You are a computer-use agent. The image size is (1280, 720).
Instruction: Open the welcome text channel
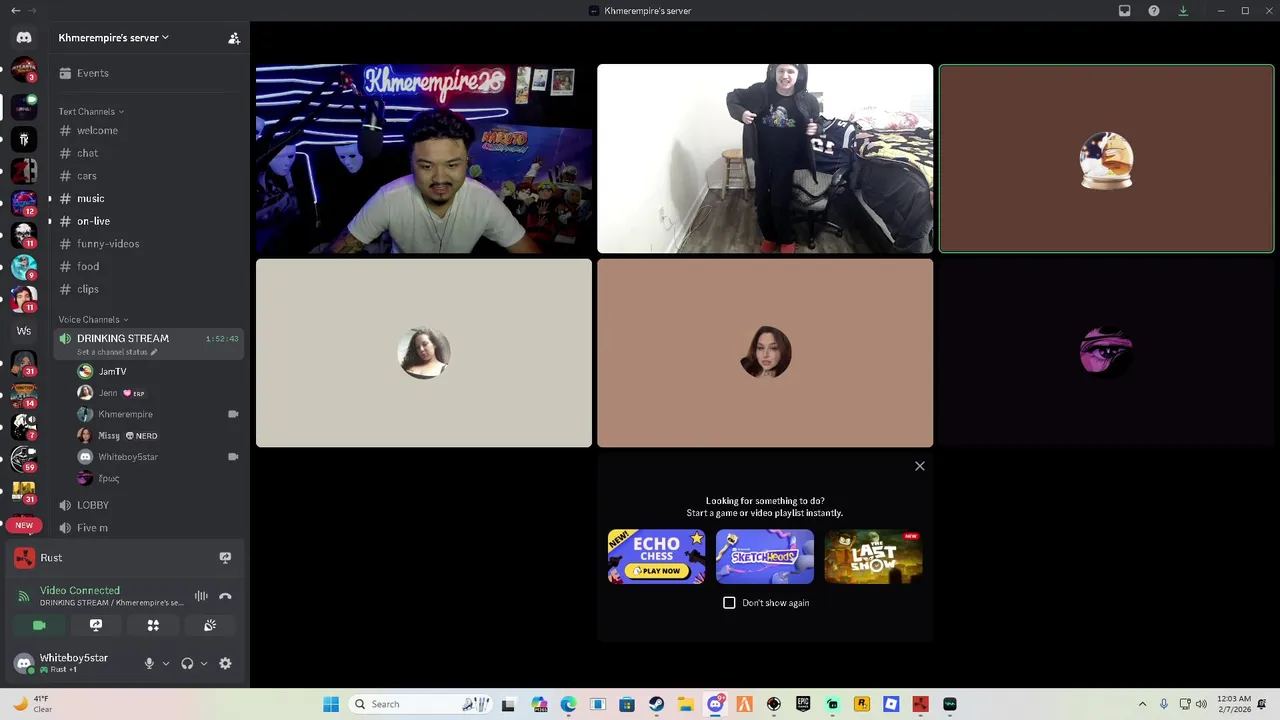pyautogui.click(x=147, y=130)
